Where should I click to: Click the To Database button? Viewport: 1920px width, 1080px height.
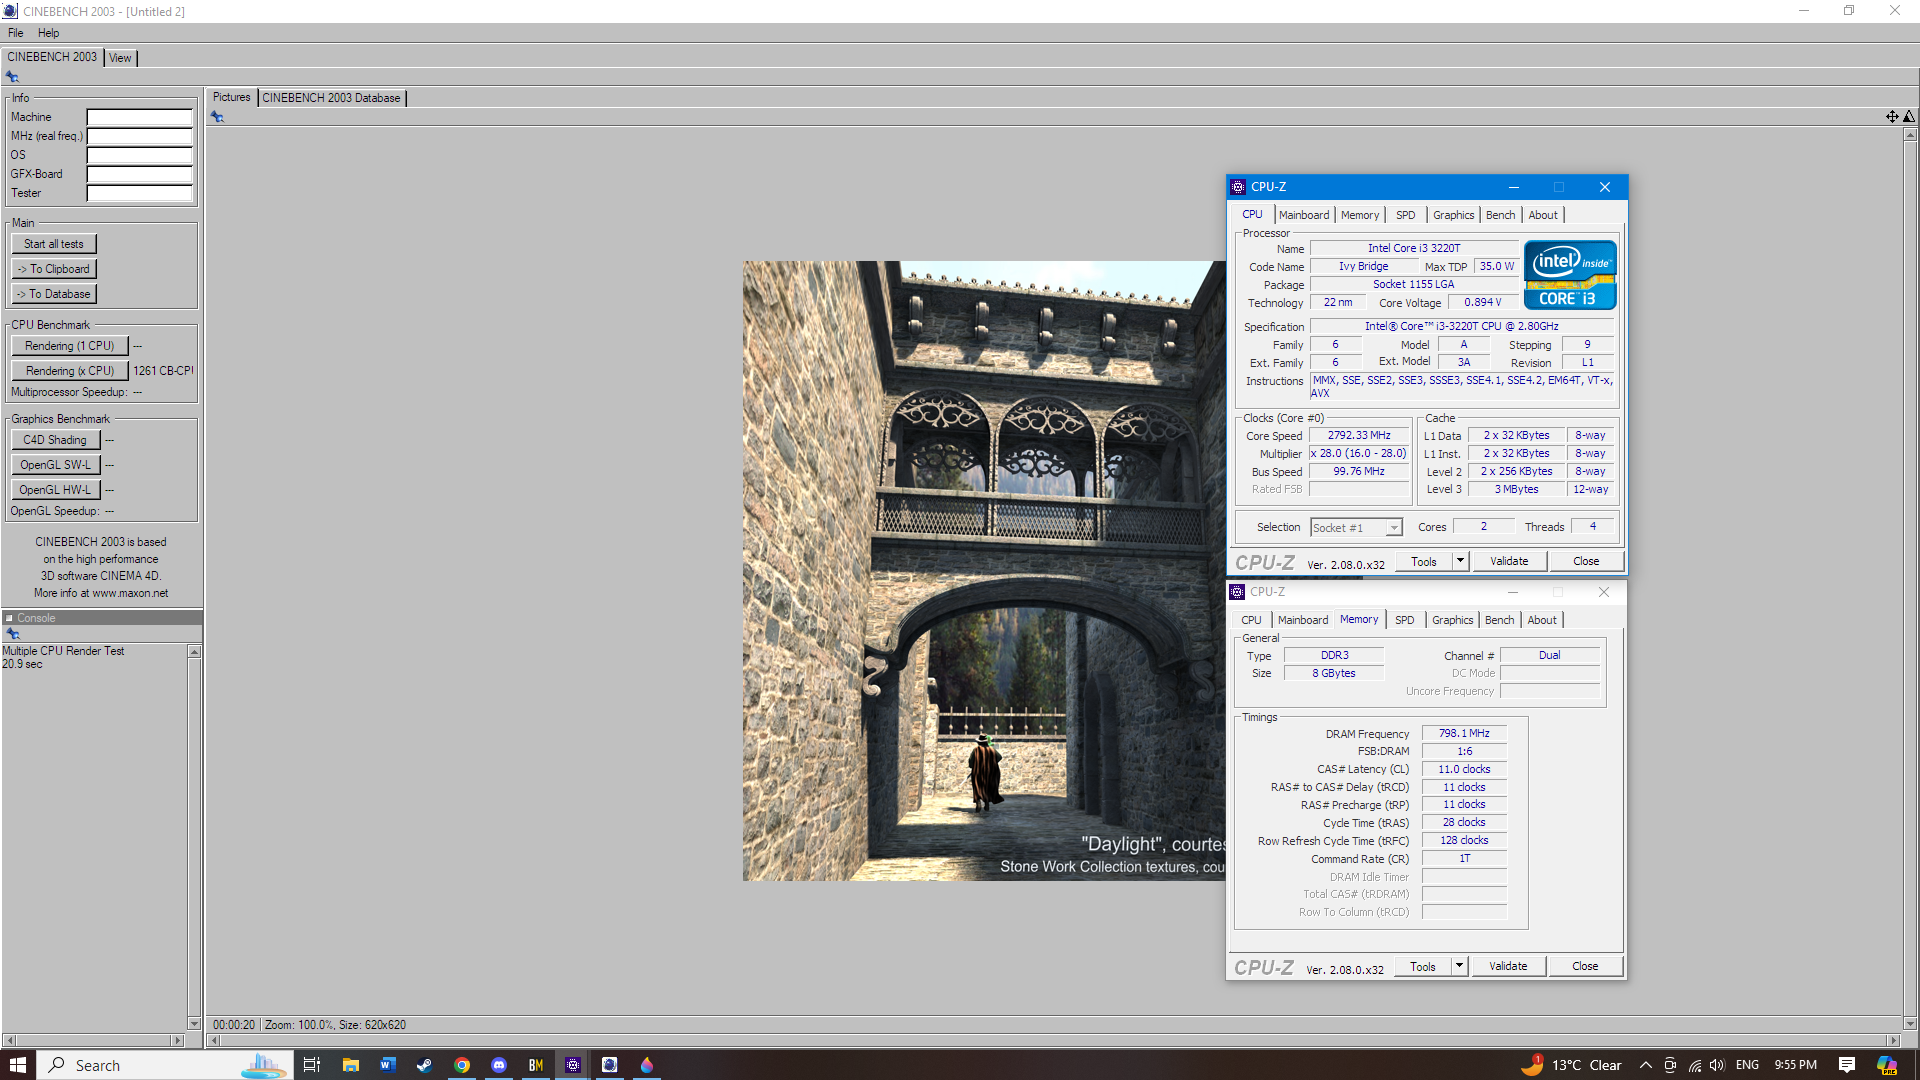click(x=54, y=294)
